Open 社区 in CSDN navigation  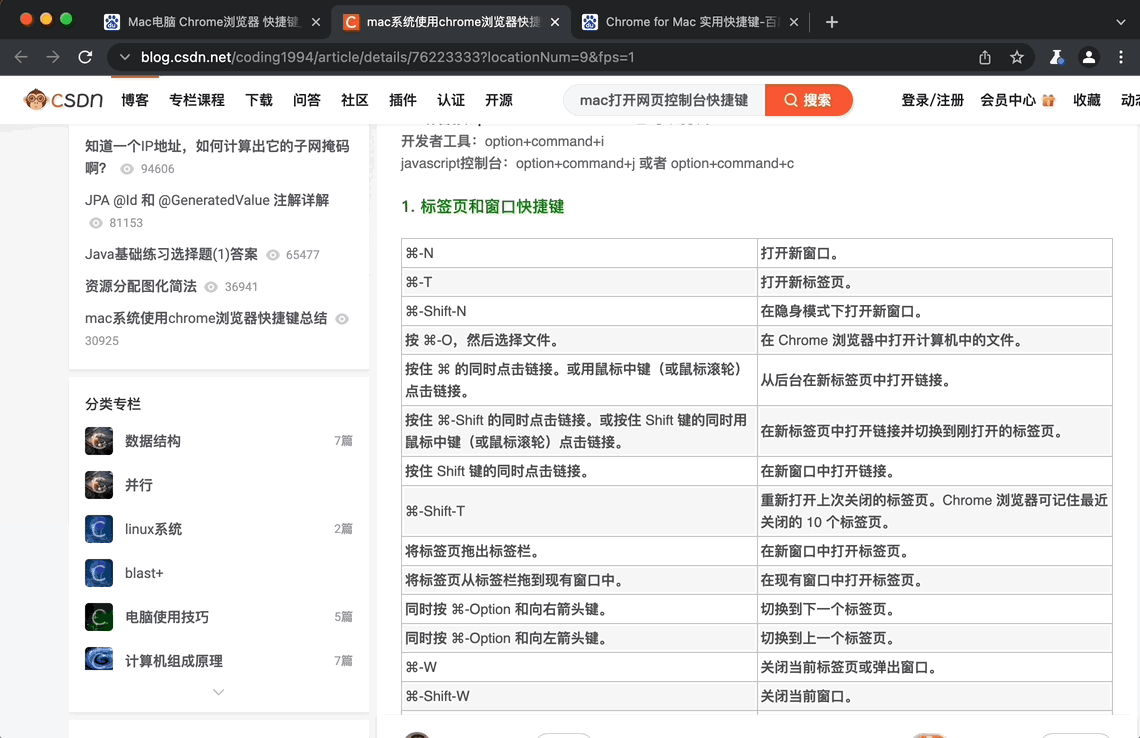[355, 100]
